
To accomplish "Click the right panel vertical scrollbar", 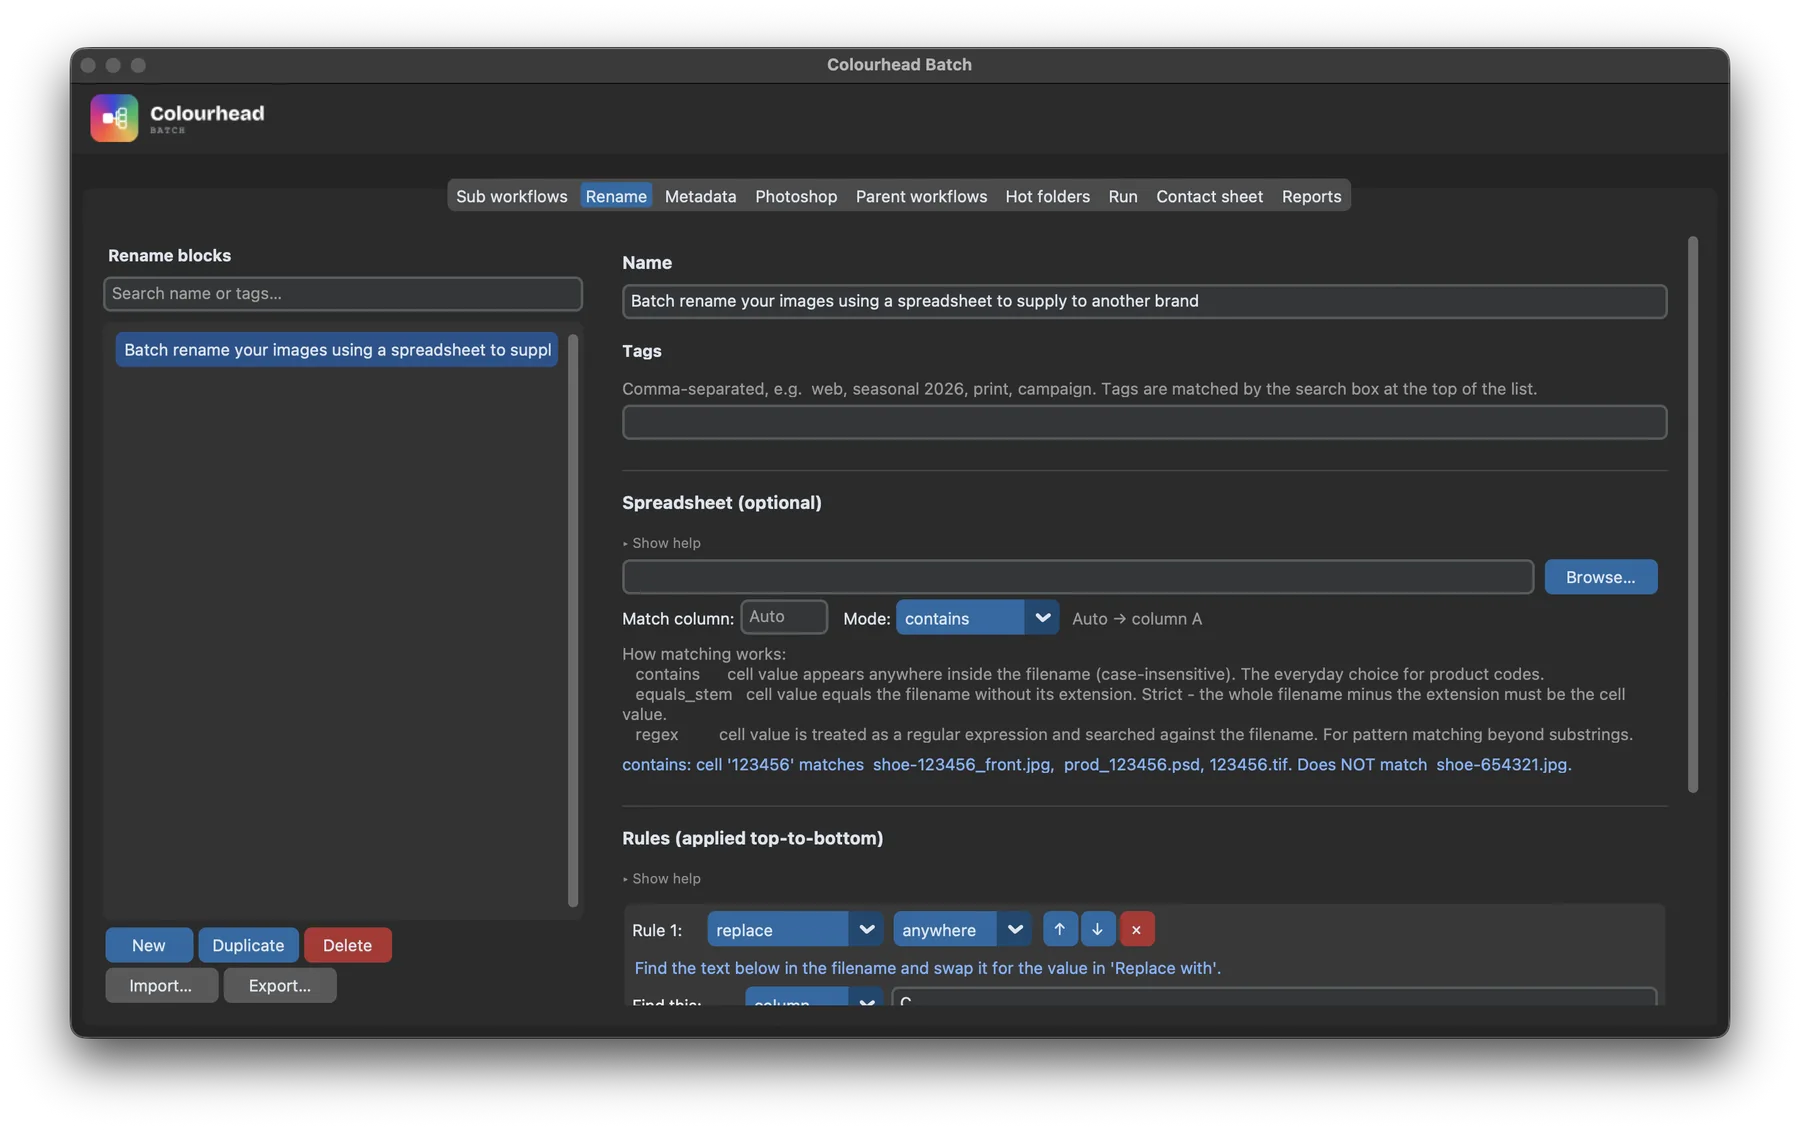I will pyautogui.click(x=1693, y=514).
